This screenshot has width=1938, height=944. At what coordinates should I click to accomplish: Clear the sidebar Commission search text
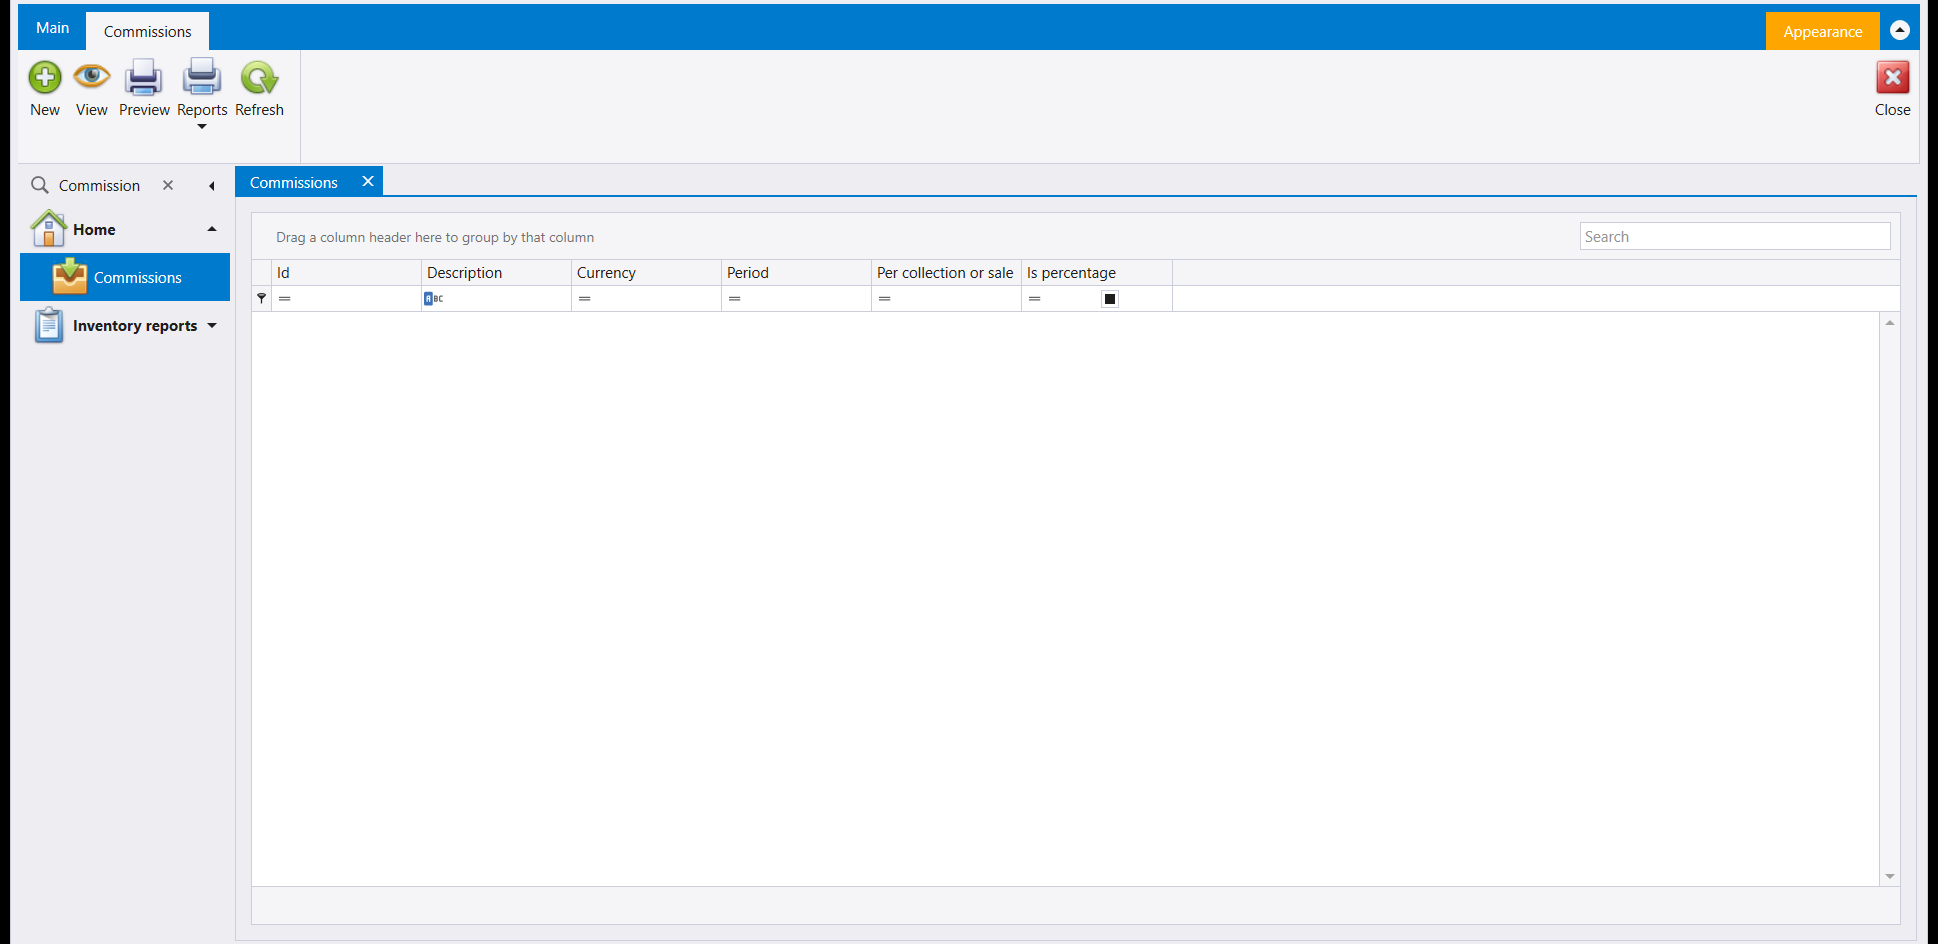[x=168, y=185]
